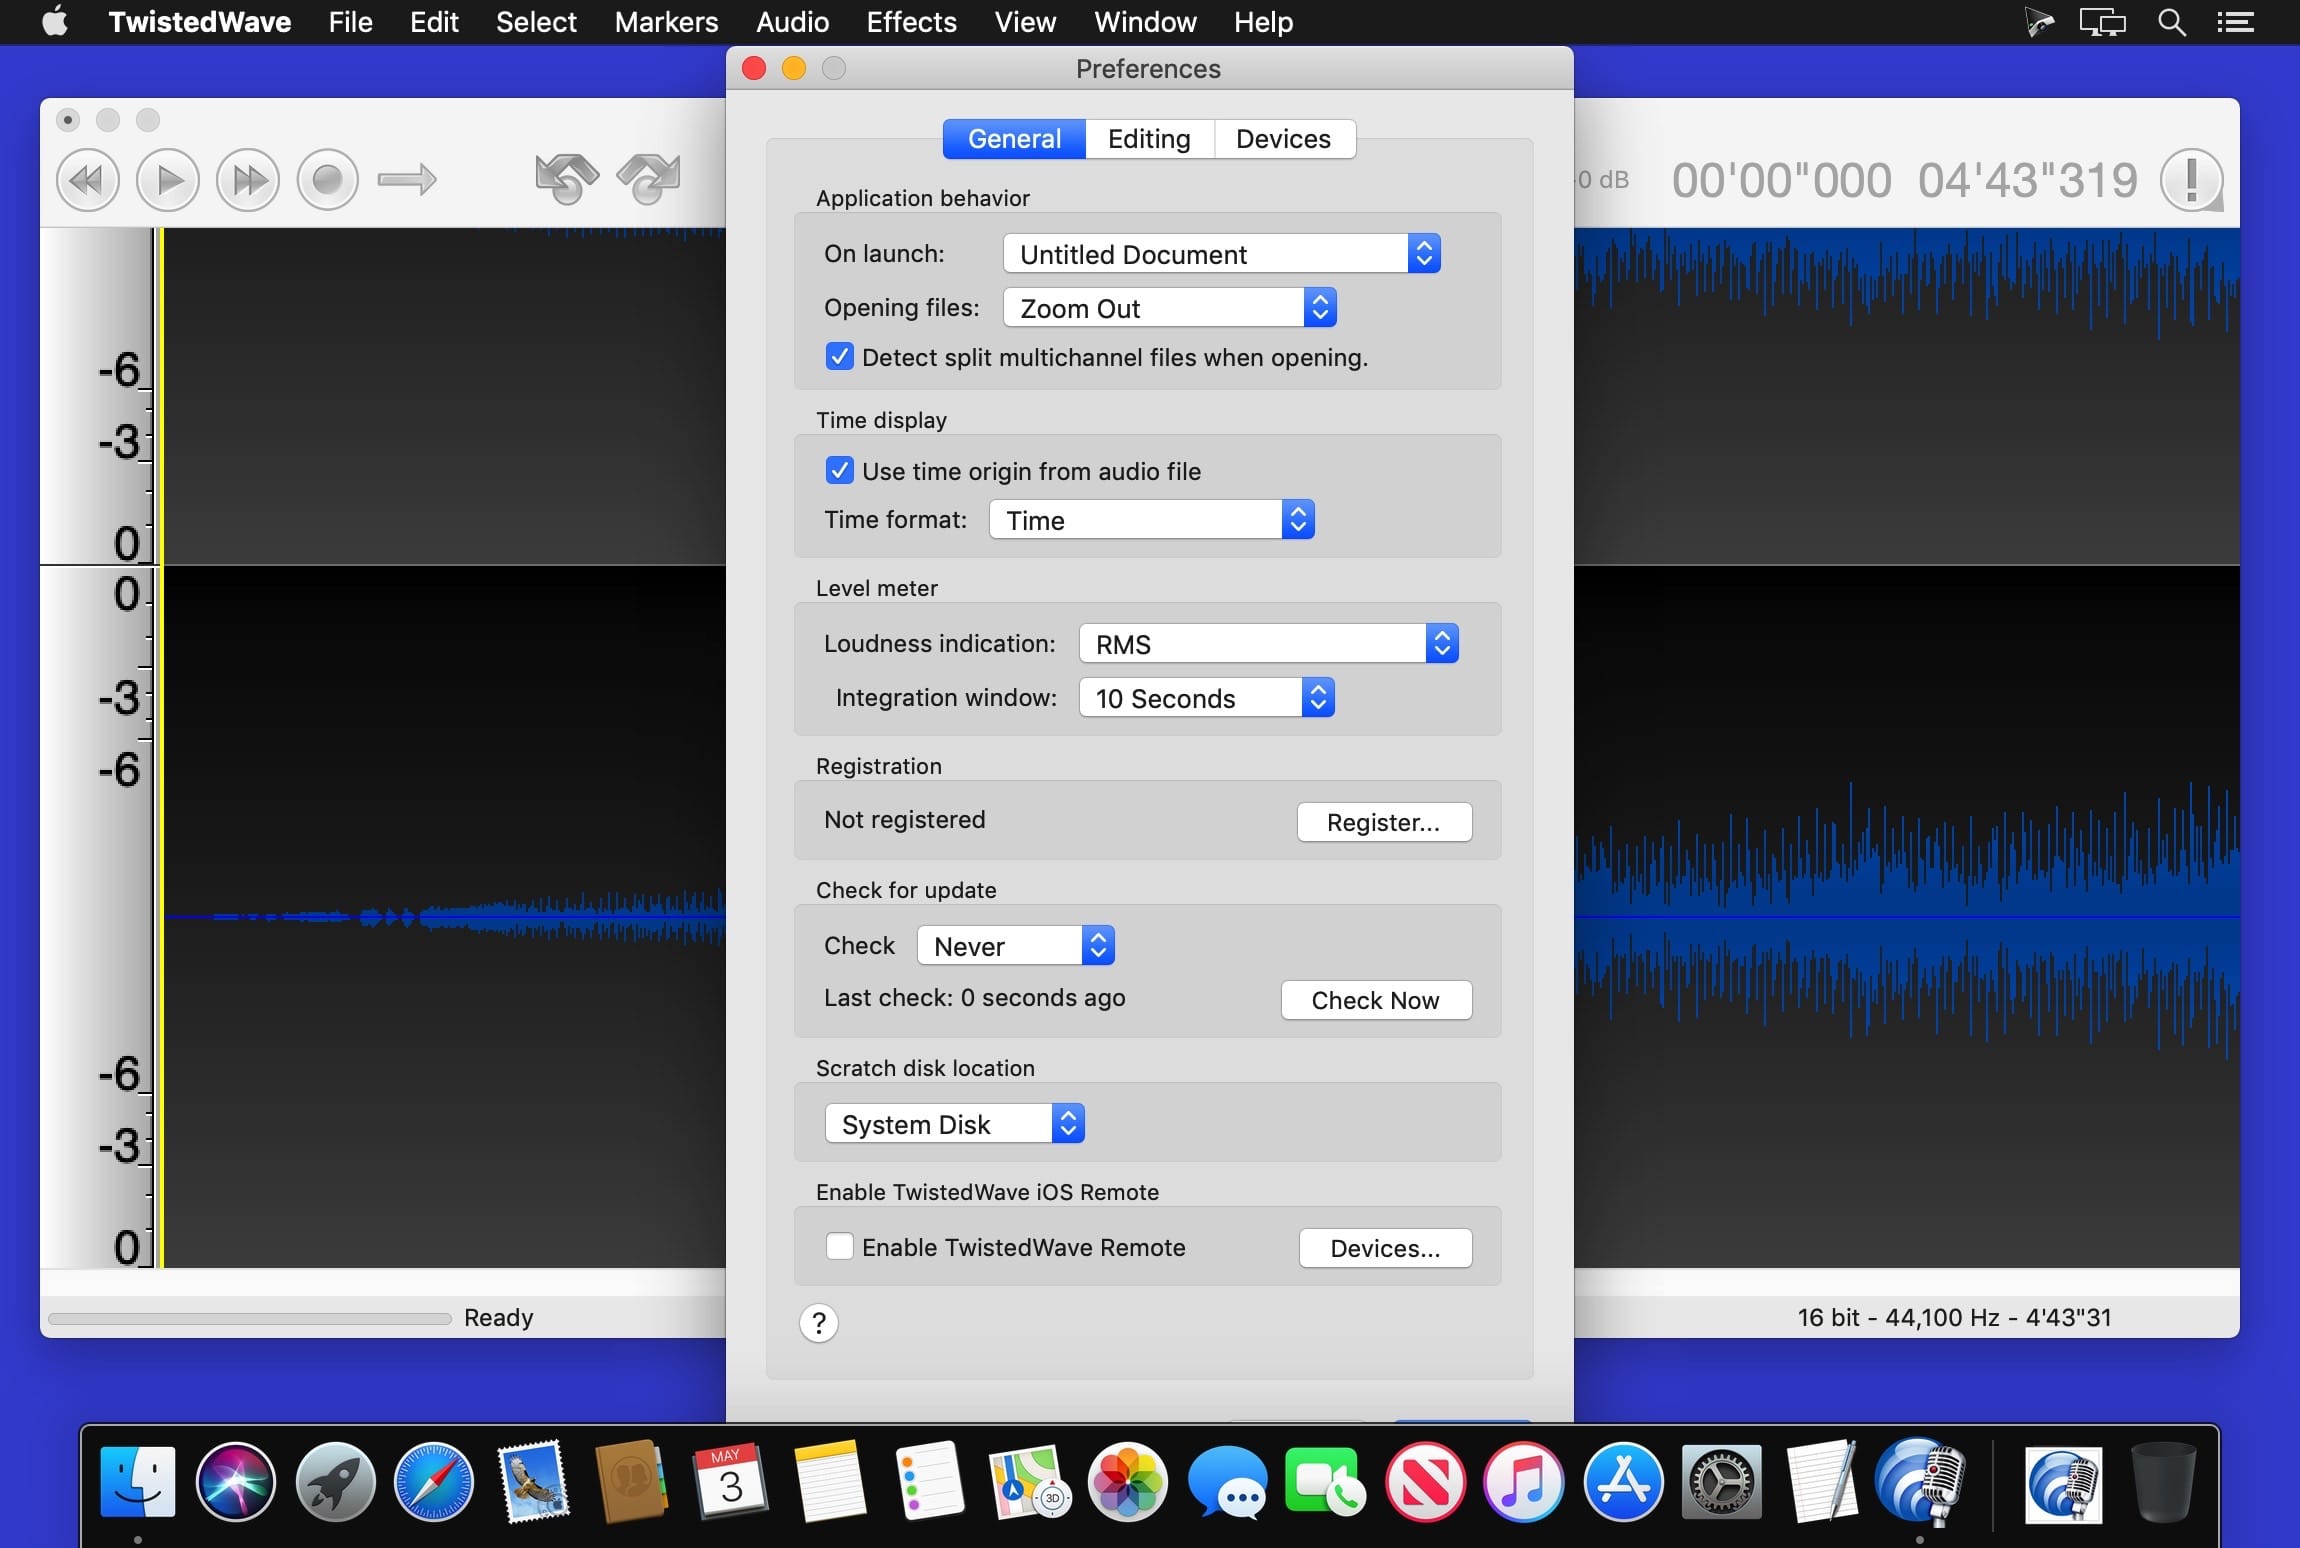
Task: Open TwistedWave microphone icon in Dock
Action: [1920, 1481]
